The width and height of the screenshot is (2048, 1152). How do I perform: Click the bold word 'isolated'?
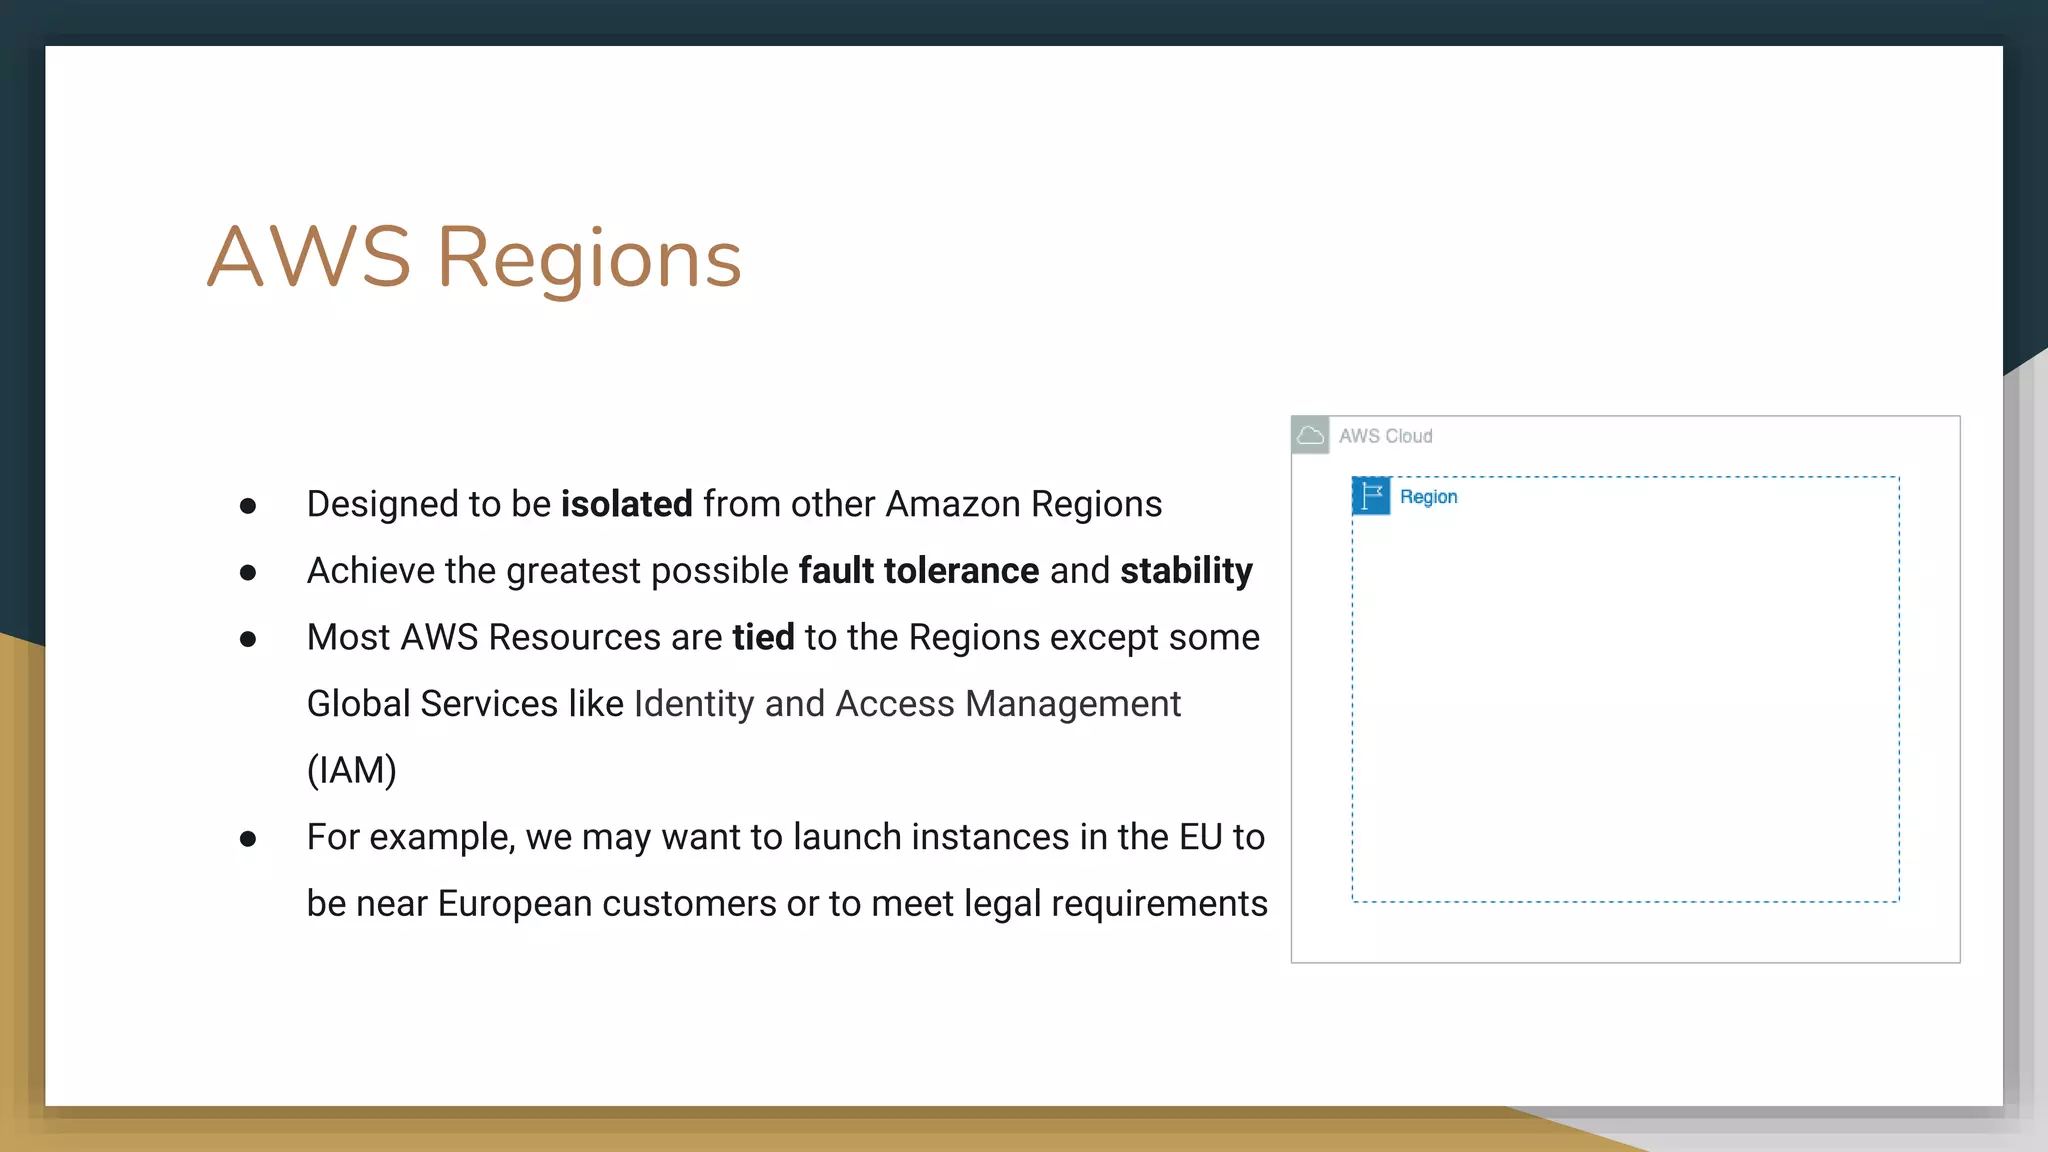pos(627,504)
